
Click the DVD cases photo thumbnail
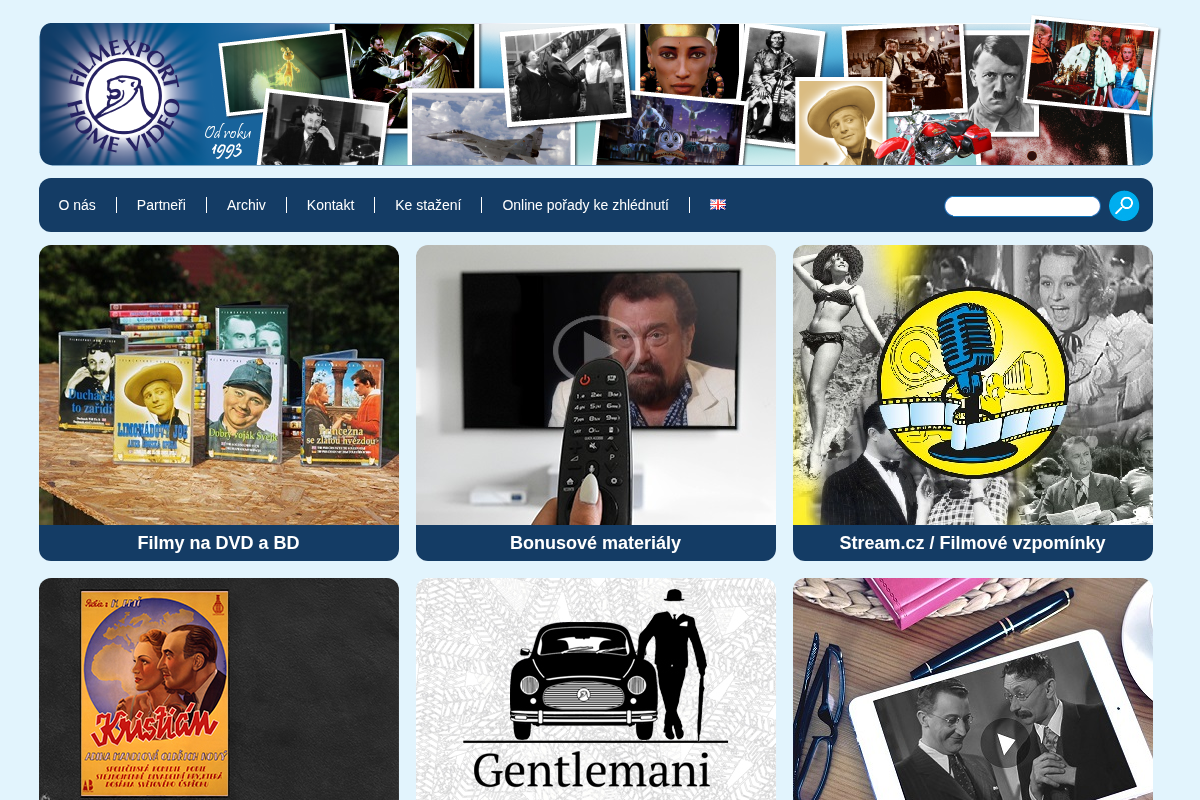219,385
